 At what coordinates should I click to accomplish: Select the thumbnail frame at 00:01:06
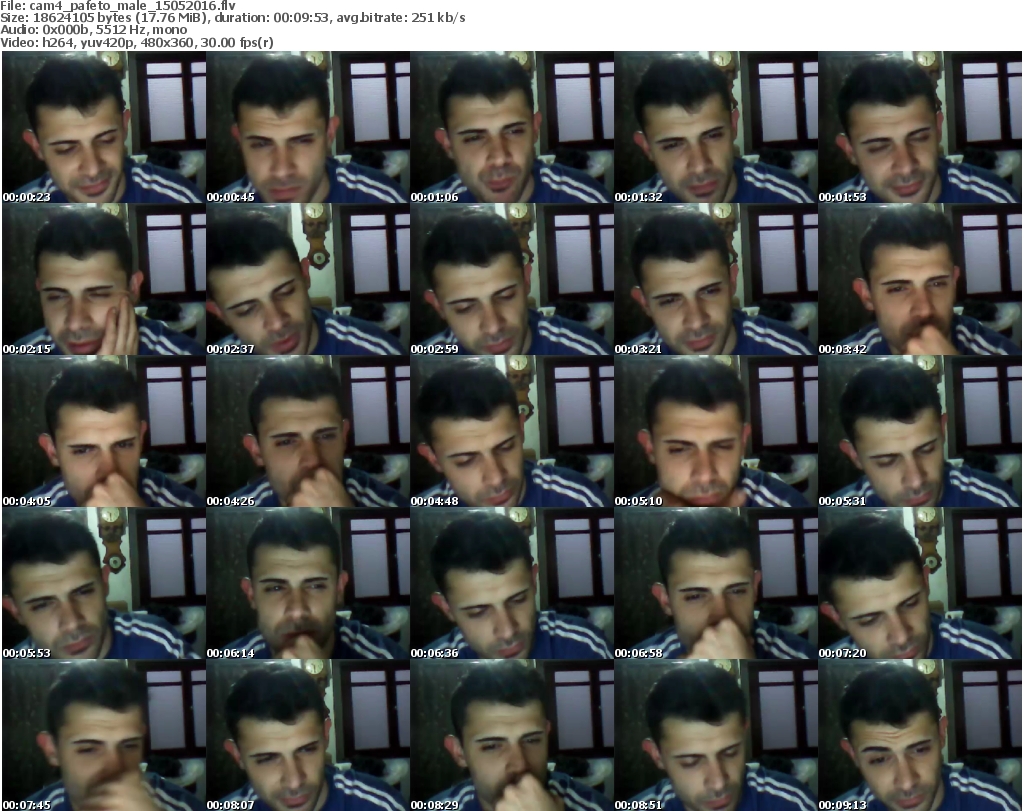click(511, 127)
